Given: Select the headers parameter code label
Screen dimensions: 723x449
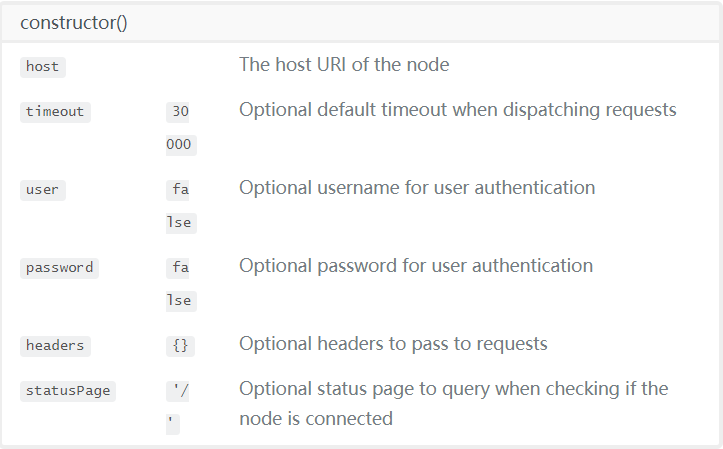Looking at the screenshot, I should [x=55, y=346].
